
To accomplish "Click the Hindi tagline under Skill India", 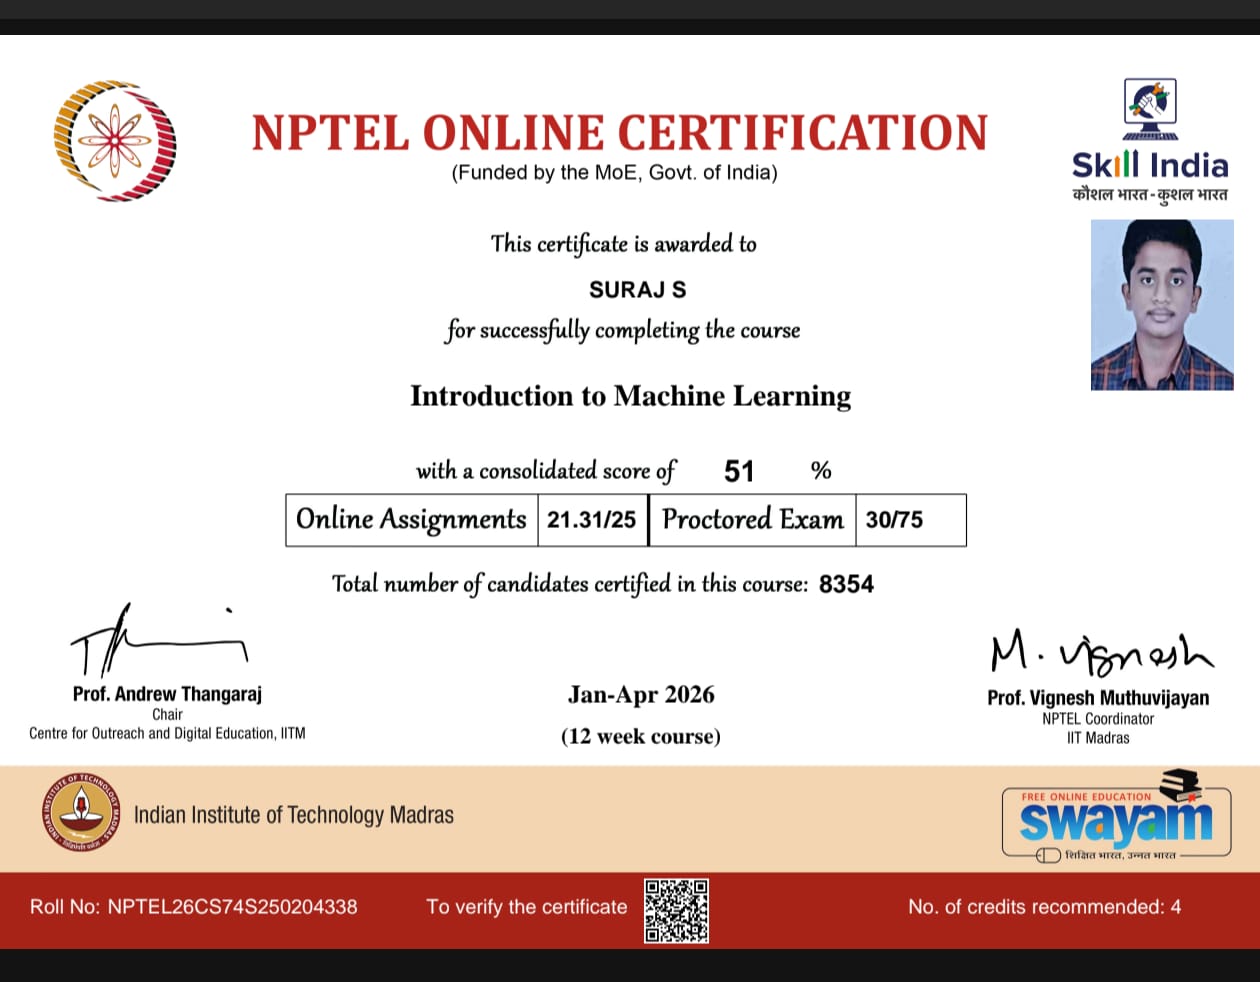I will [1150, 194].
